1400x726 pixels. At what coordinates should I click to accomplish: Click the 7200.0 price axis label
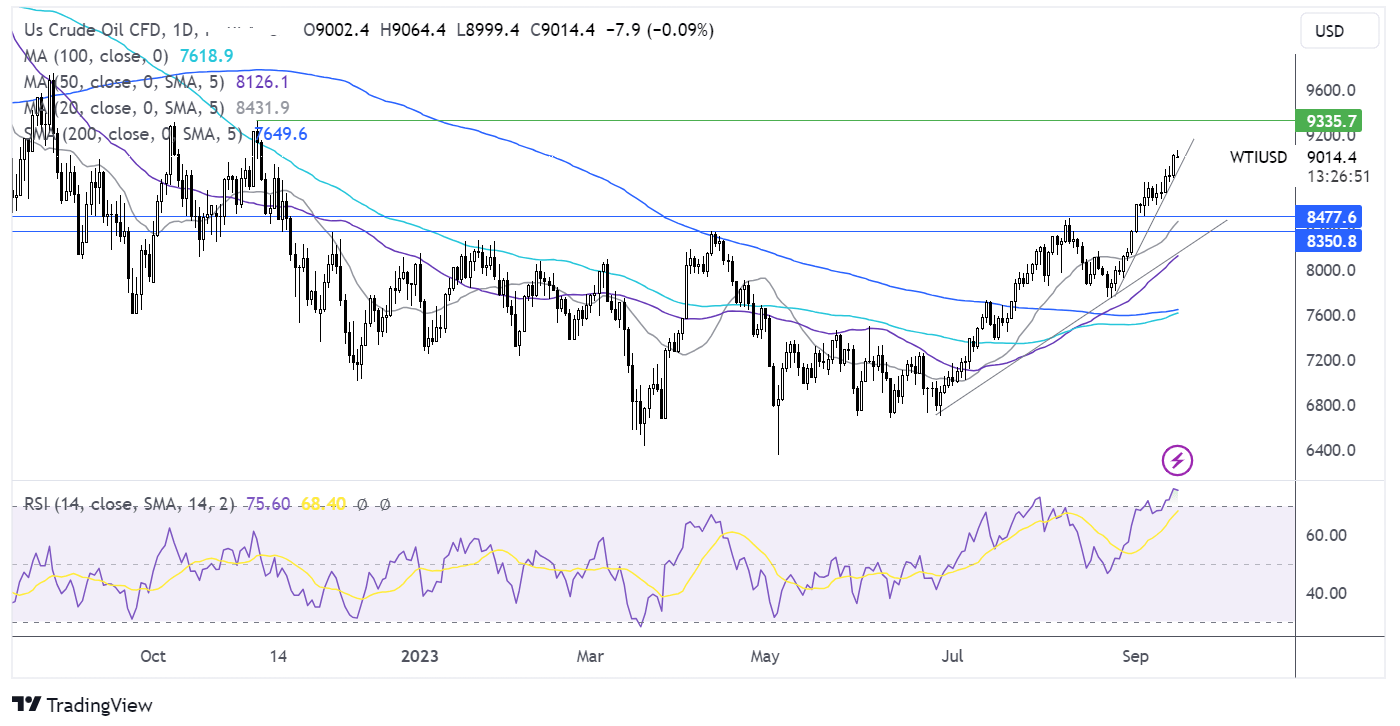(1331, 360)
